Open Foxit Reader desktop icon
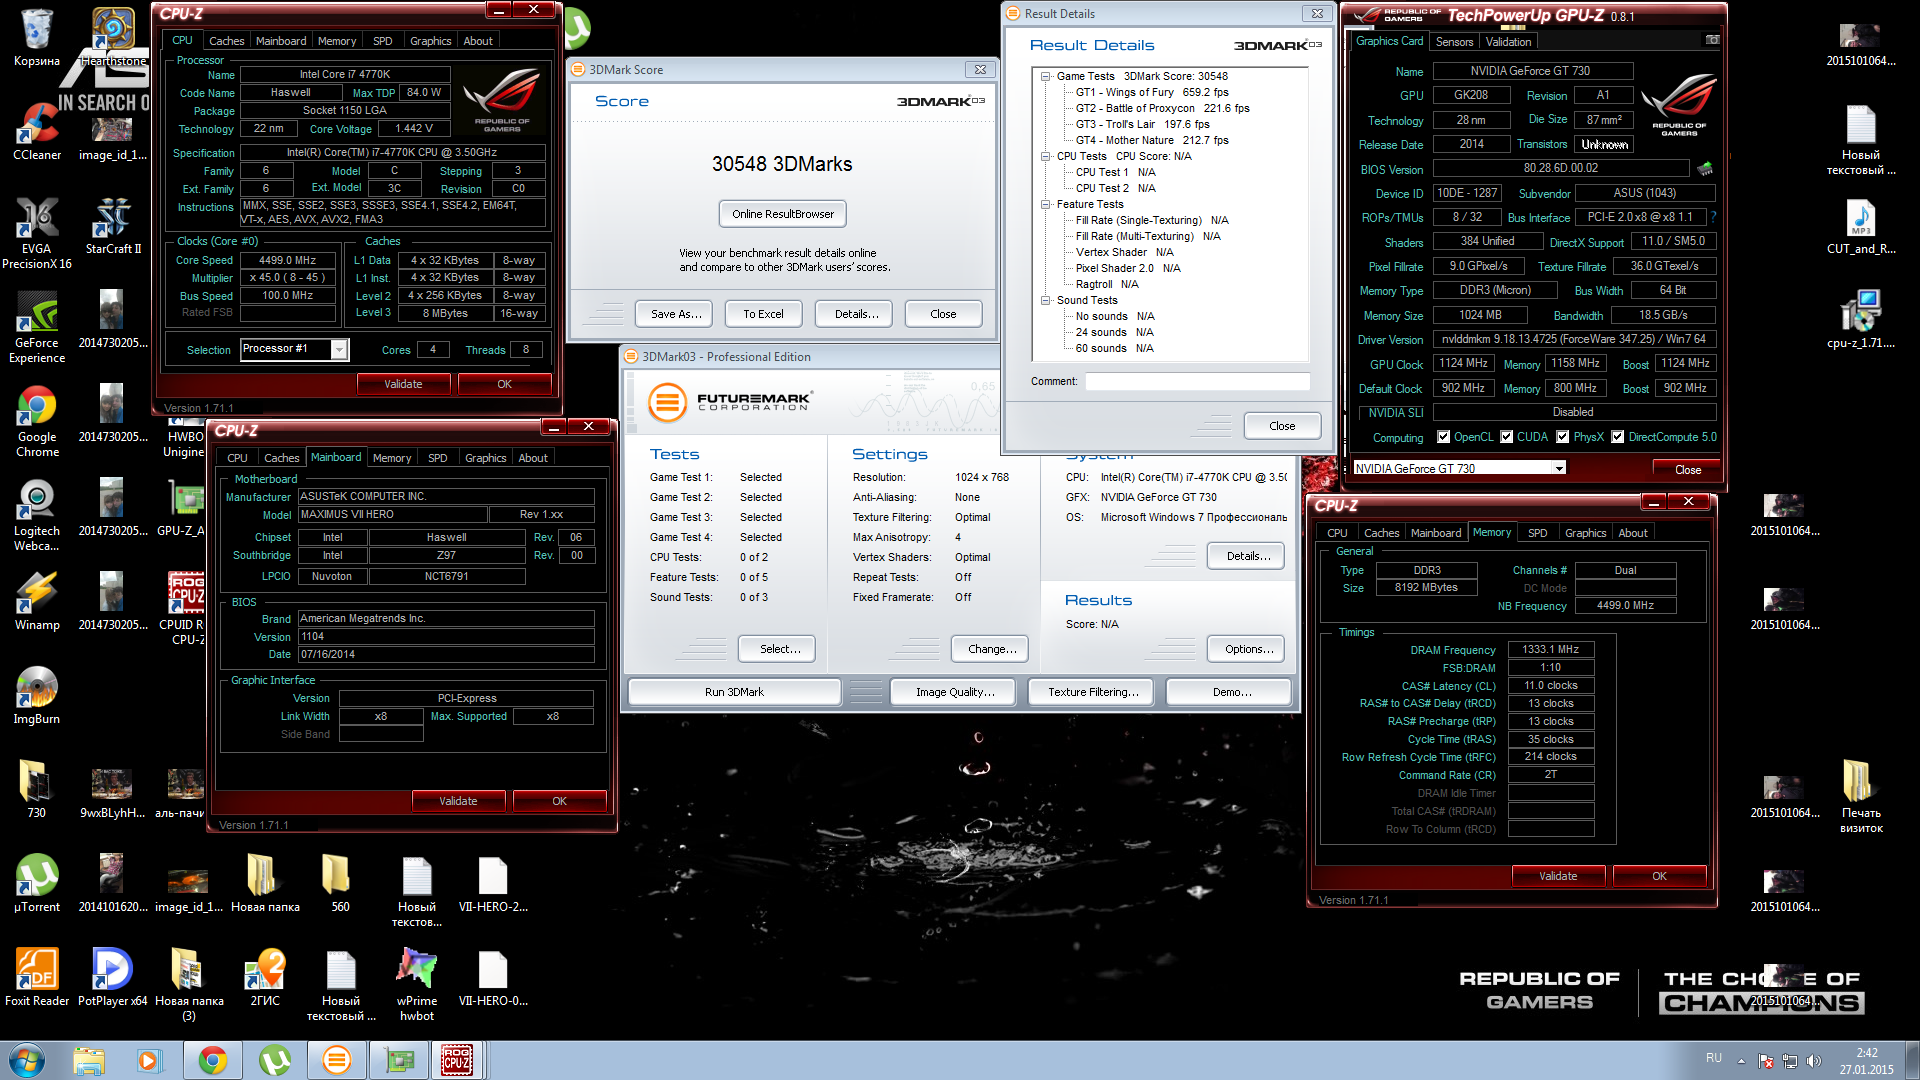 [x=37, y=978]
